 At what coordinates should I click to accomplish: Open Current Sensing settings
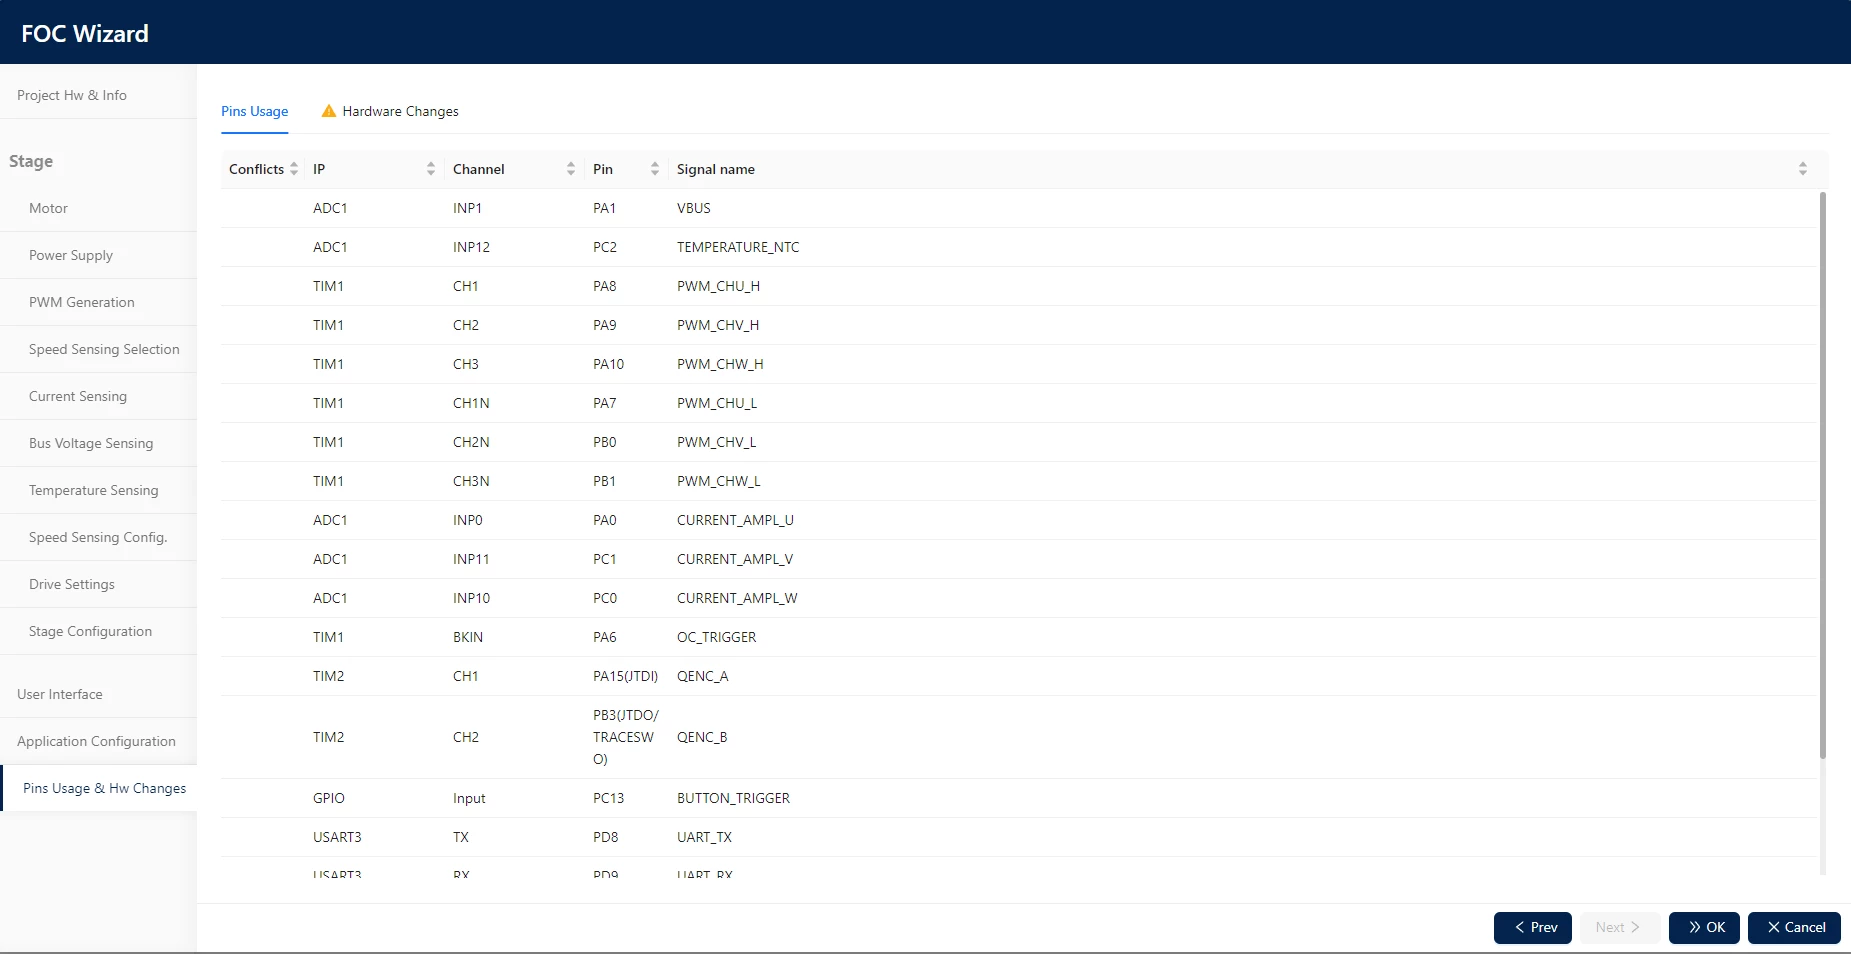tap(78, 396)
